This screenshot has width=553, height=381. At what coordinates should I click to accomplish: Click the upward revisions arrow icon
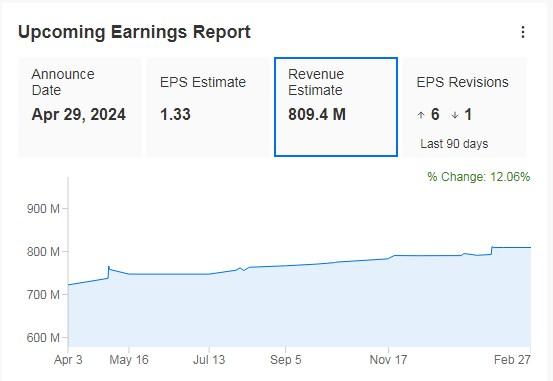[420, 115]
